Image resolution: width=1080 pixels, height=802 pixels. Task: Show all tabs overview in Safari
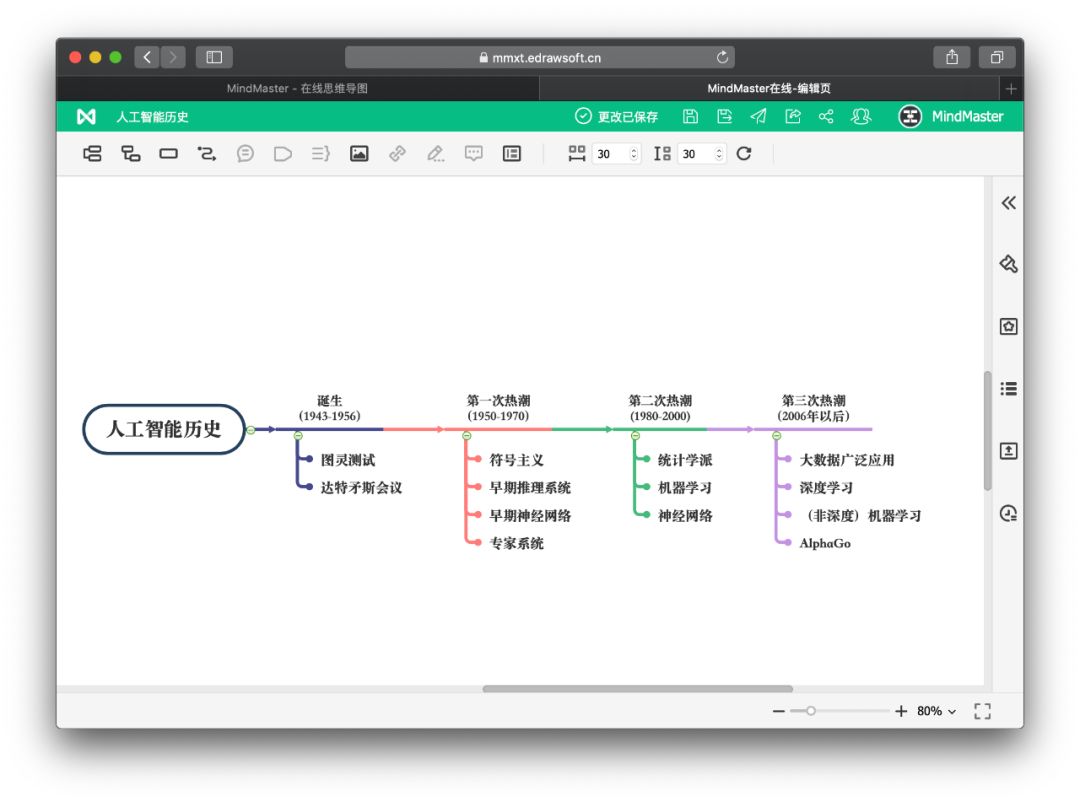(x=997, y=57)
